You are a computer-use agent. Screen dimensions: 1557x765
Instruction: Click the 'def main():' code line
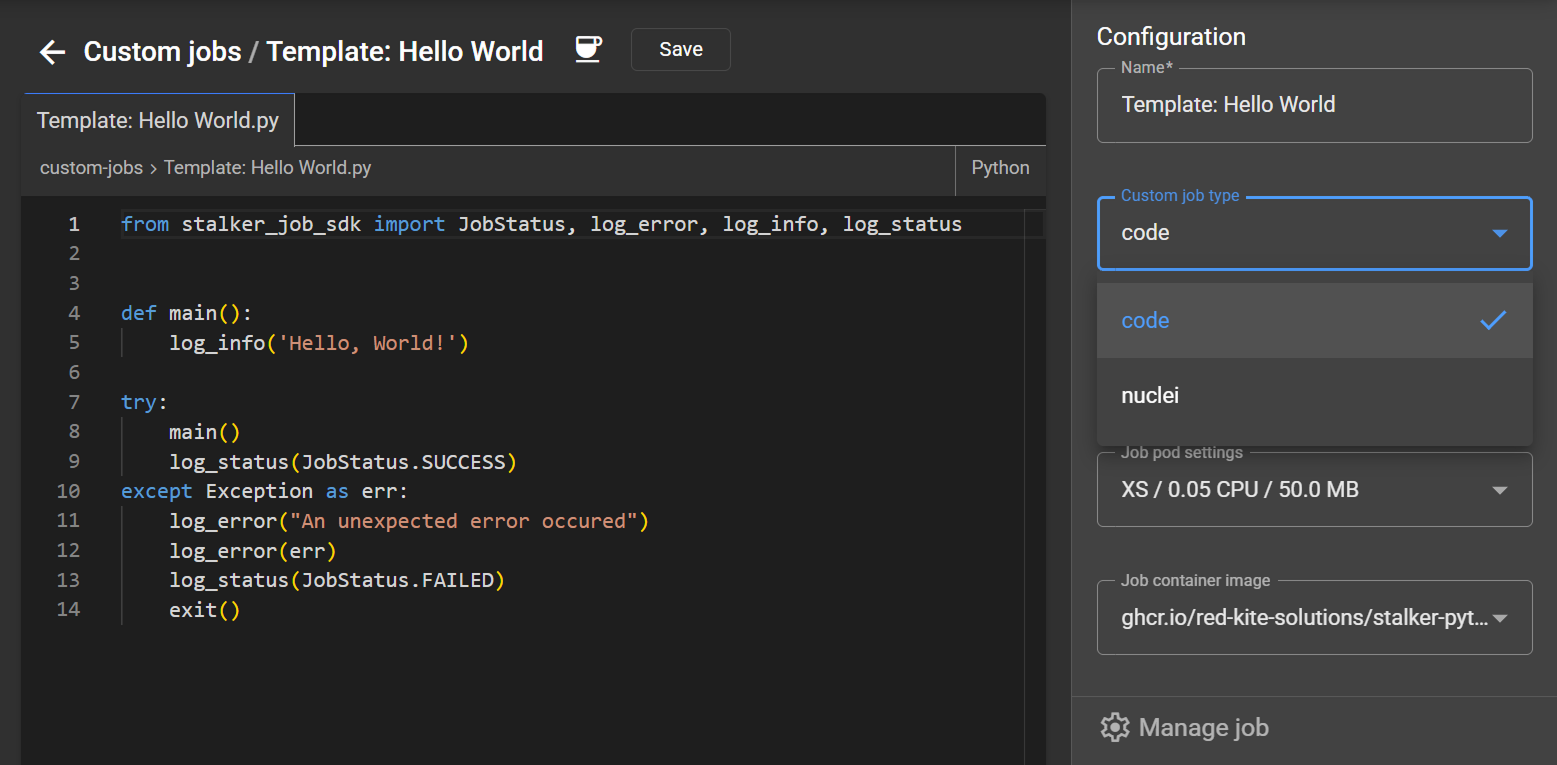point(186,314)
